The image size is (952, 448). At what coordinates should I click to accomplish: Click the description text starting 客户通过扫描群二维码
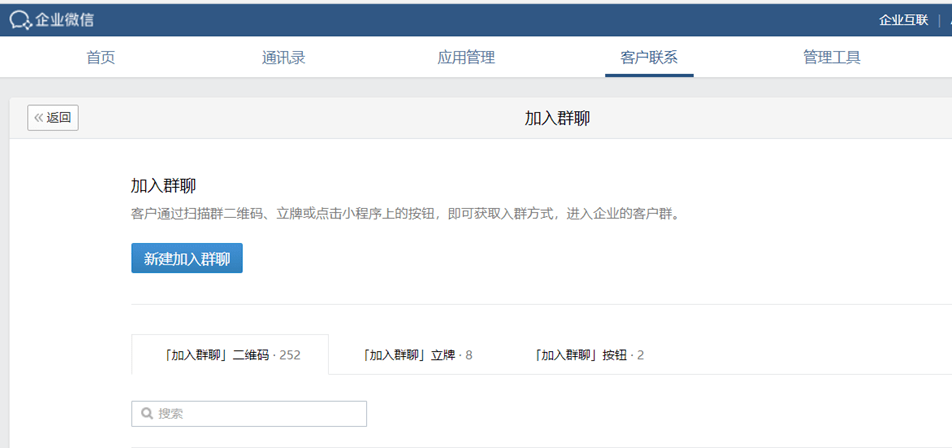404,215
